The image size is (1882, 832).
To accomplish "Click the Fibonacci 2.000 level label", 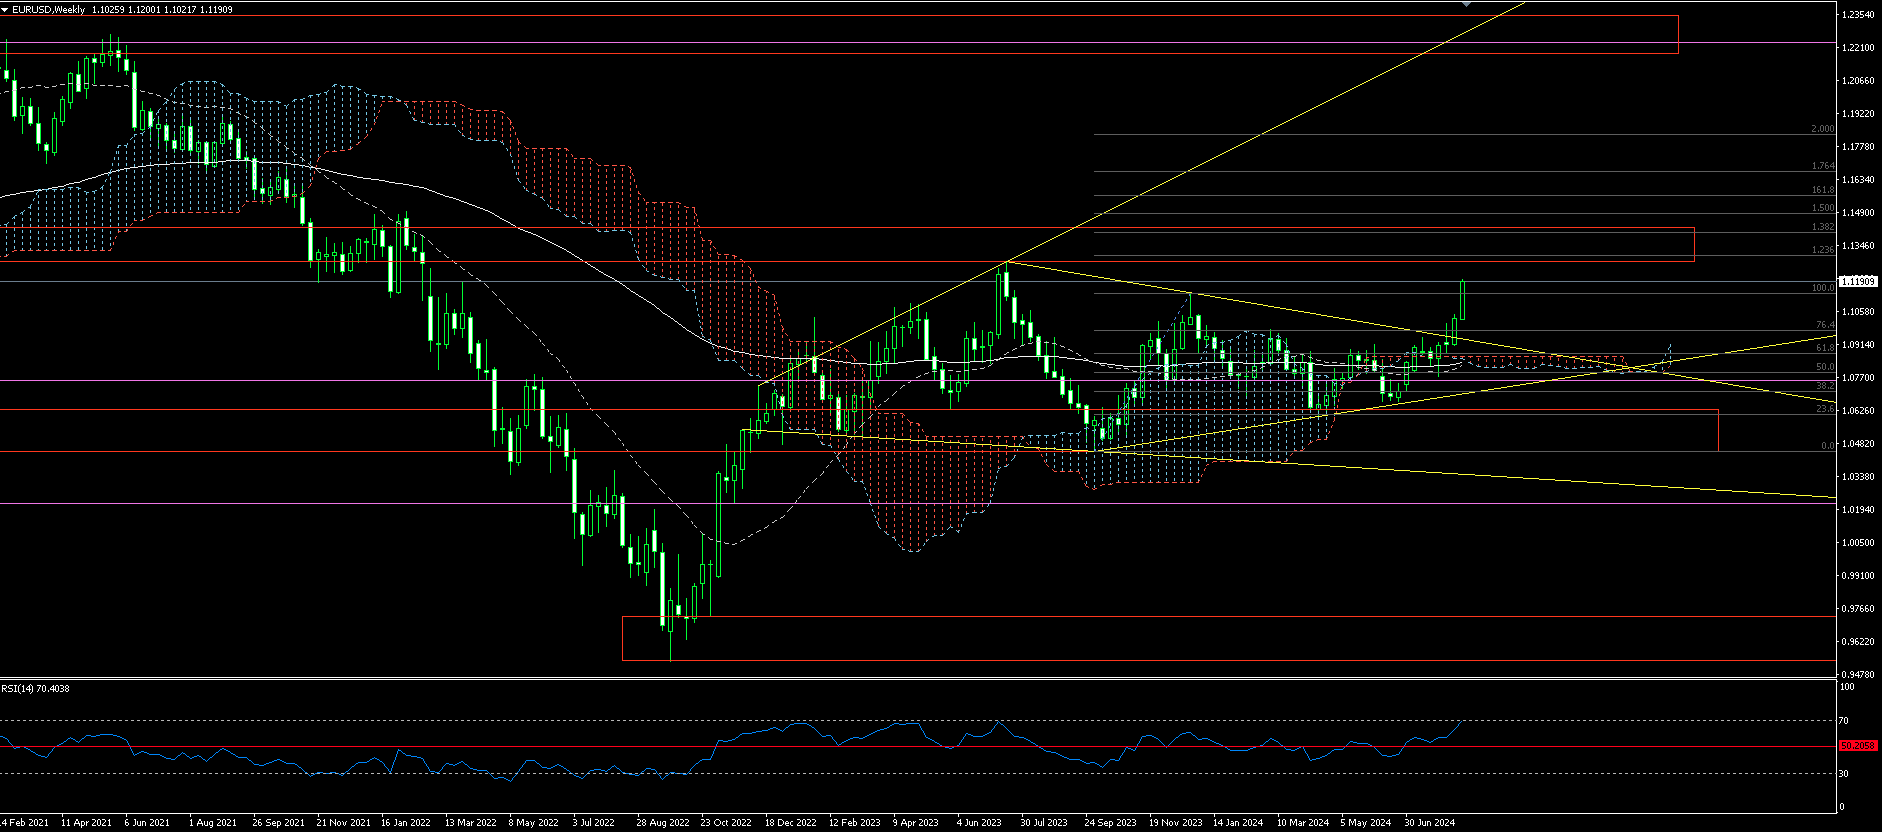I will (1823, 129).
